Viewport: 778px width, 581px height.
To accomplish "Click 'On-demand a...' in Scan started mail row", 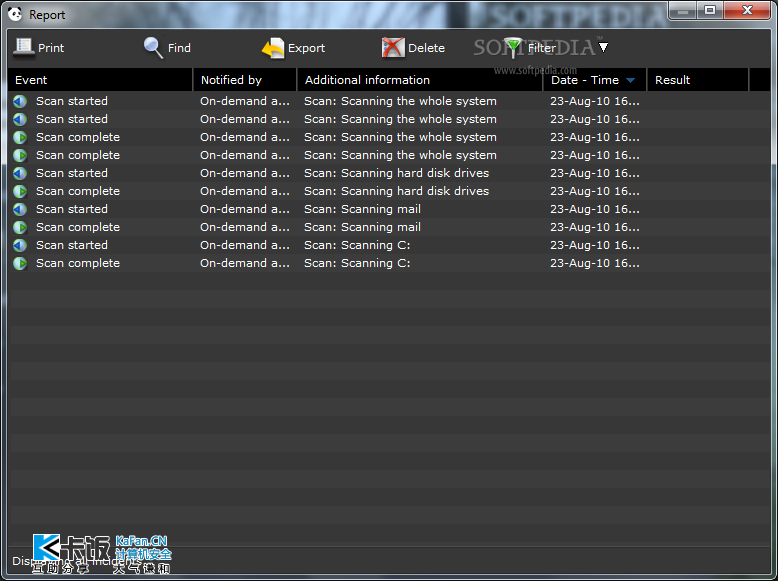I will pyautogui.click(x=245, y=209).
